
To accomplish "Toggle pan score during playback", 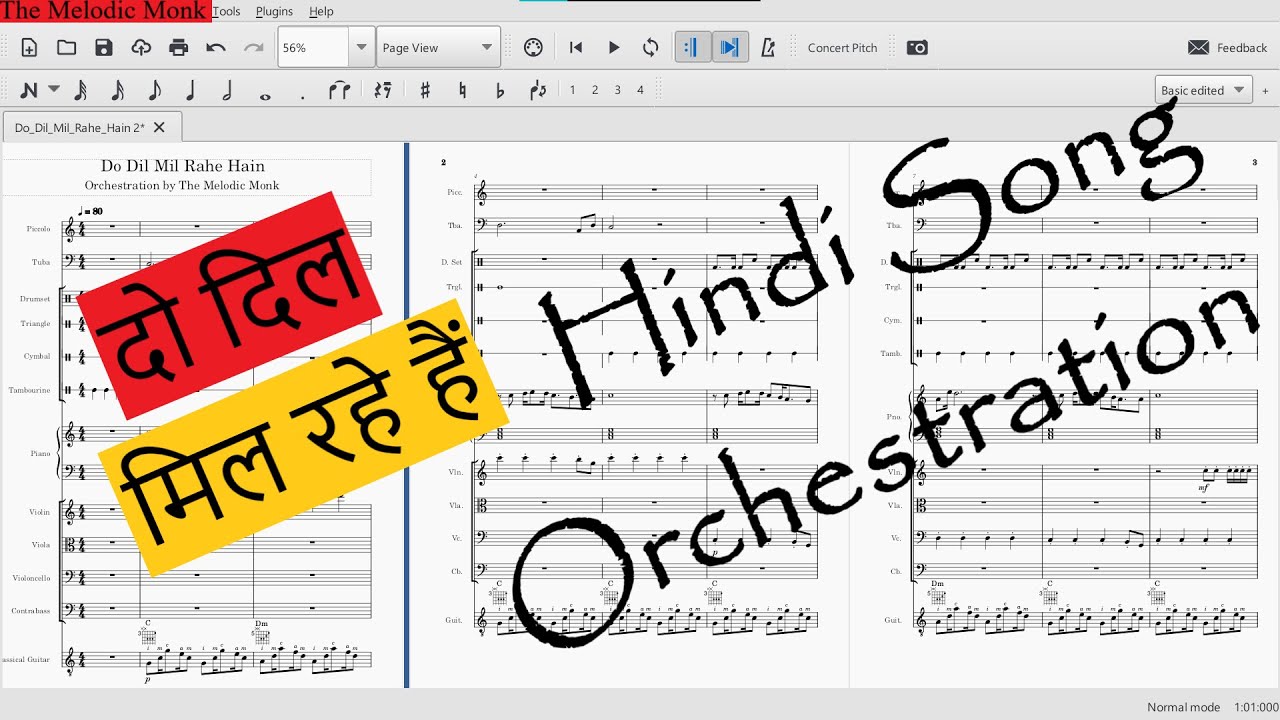I will coord(730,48).
